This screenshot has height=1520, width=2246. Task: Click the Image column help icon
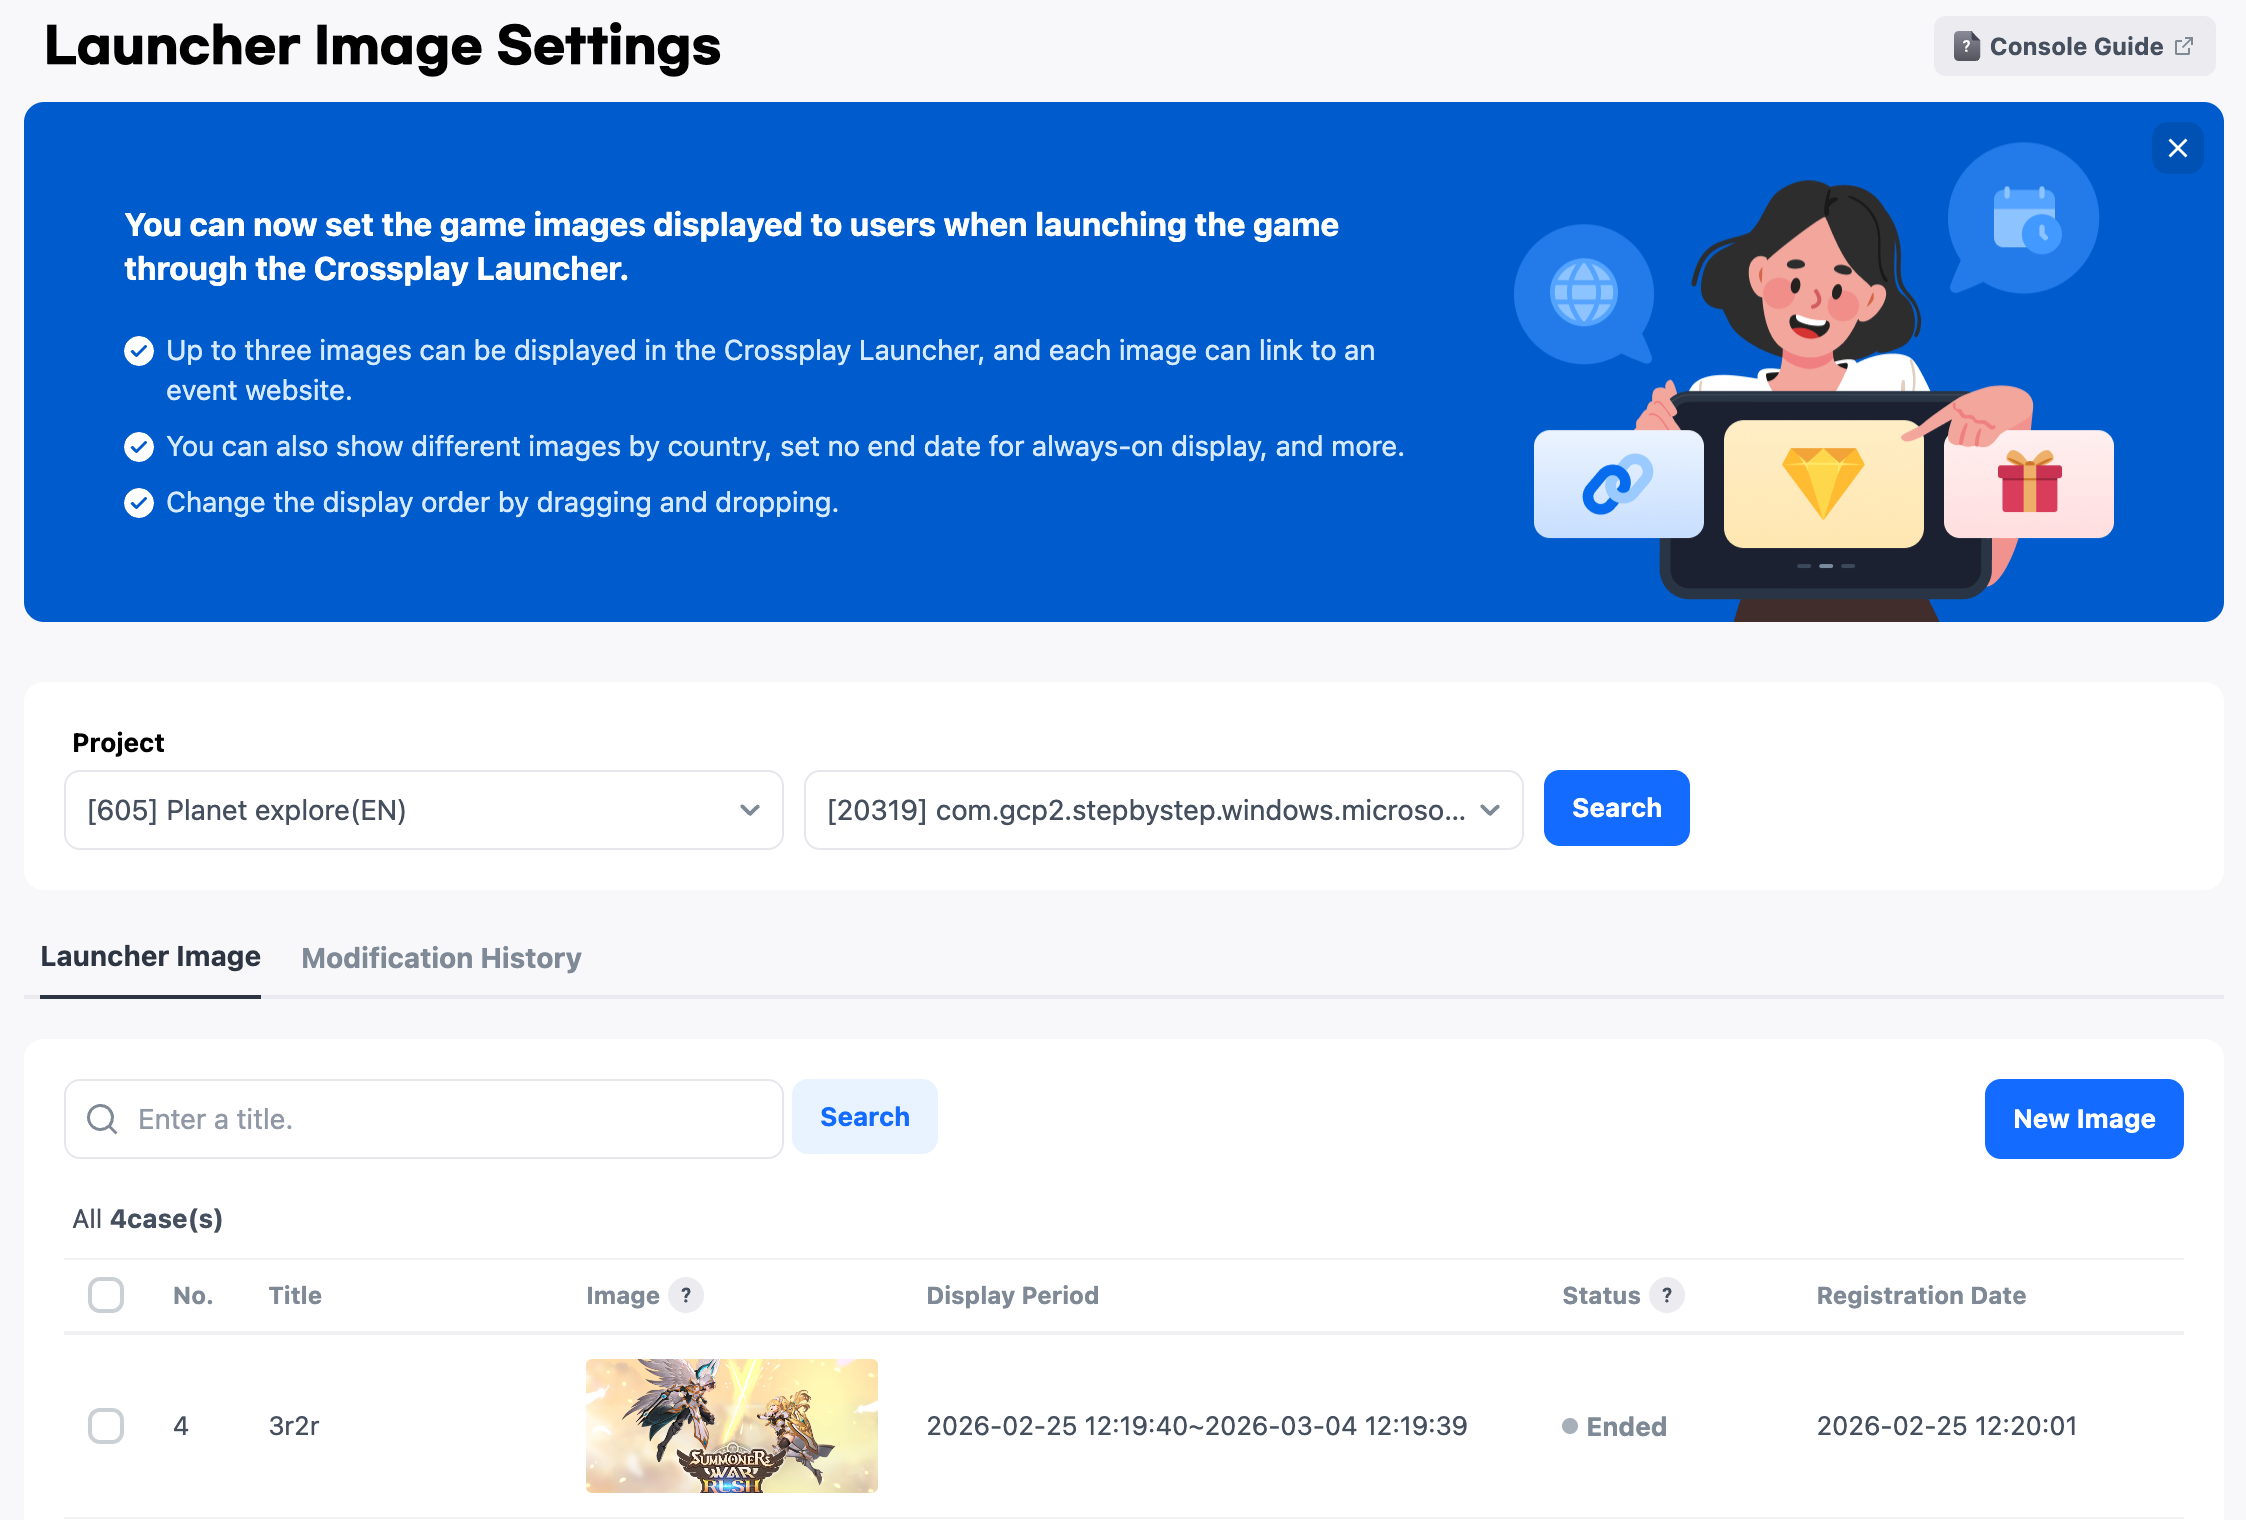(686, 1295)
